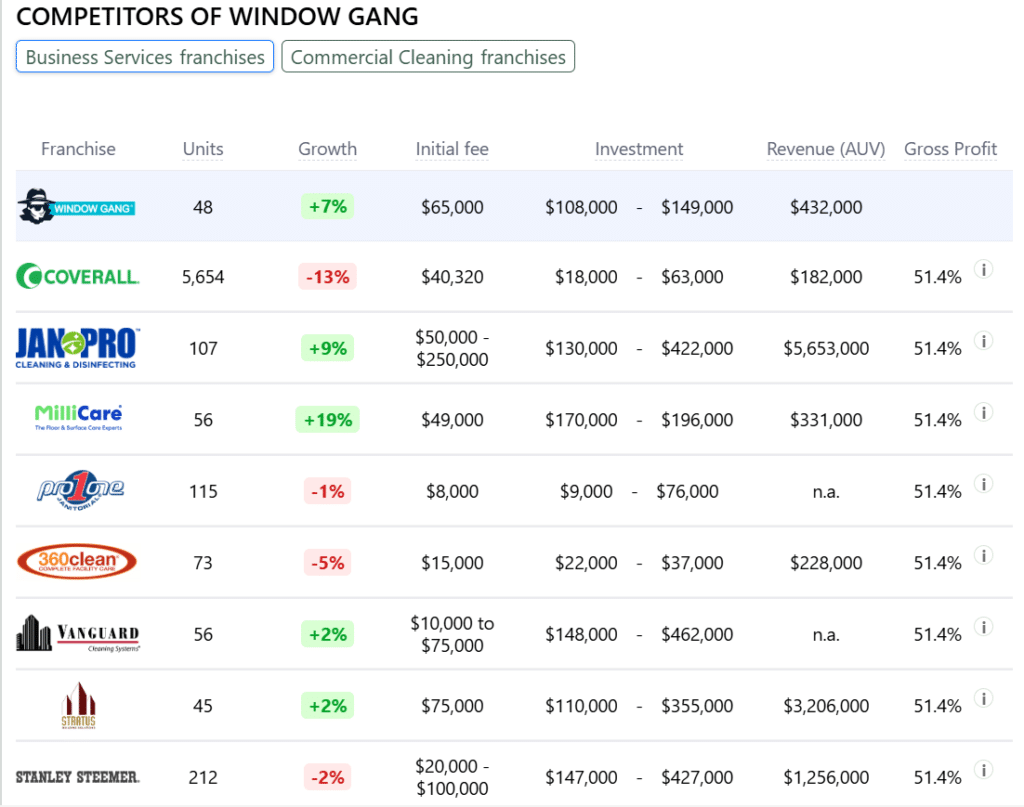Click the info icon in Stanley Steemer row
This screenshot has height=807, width=1024.
[984, 770]
